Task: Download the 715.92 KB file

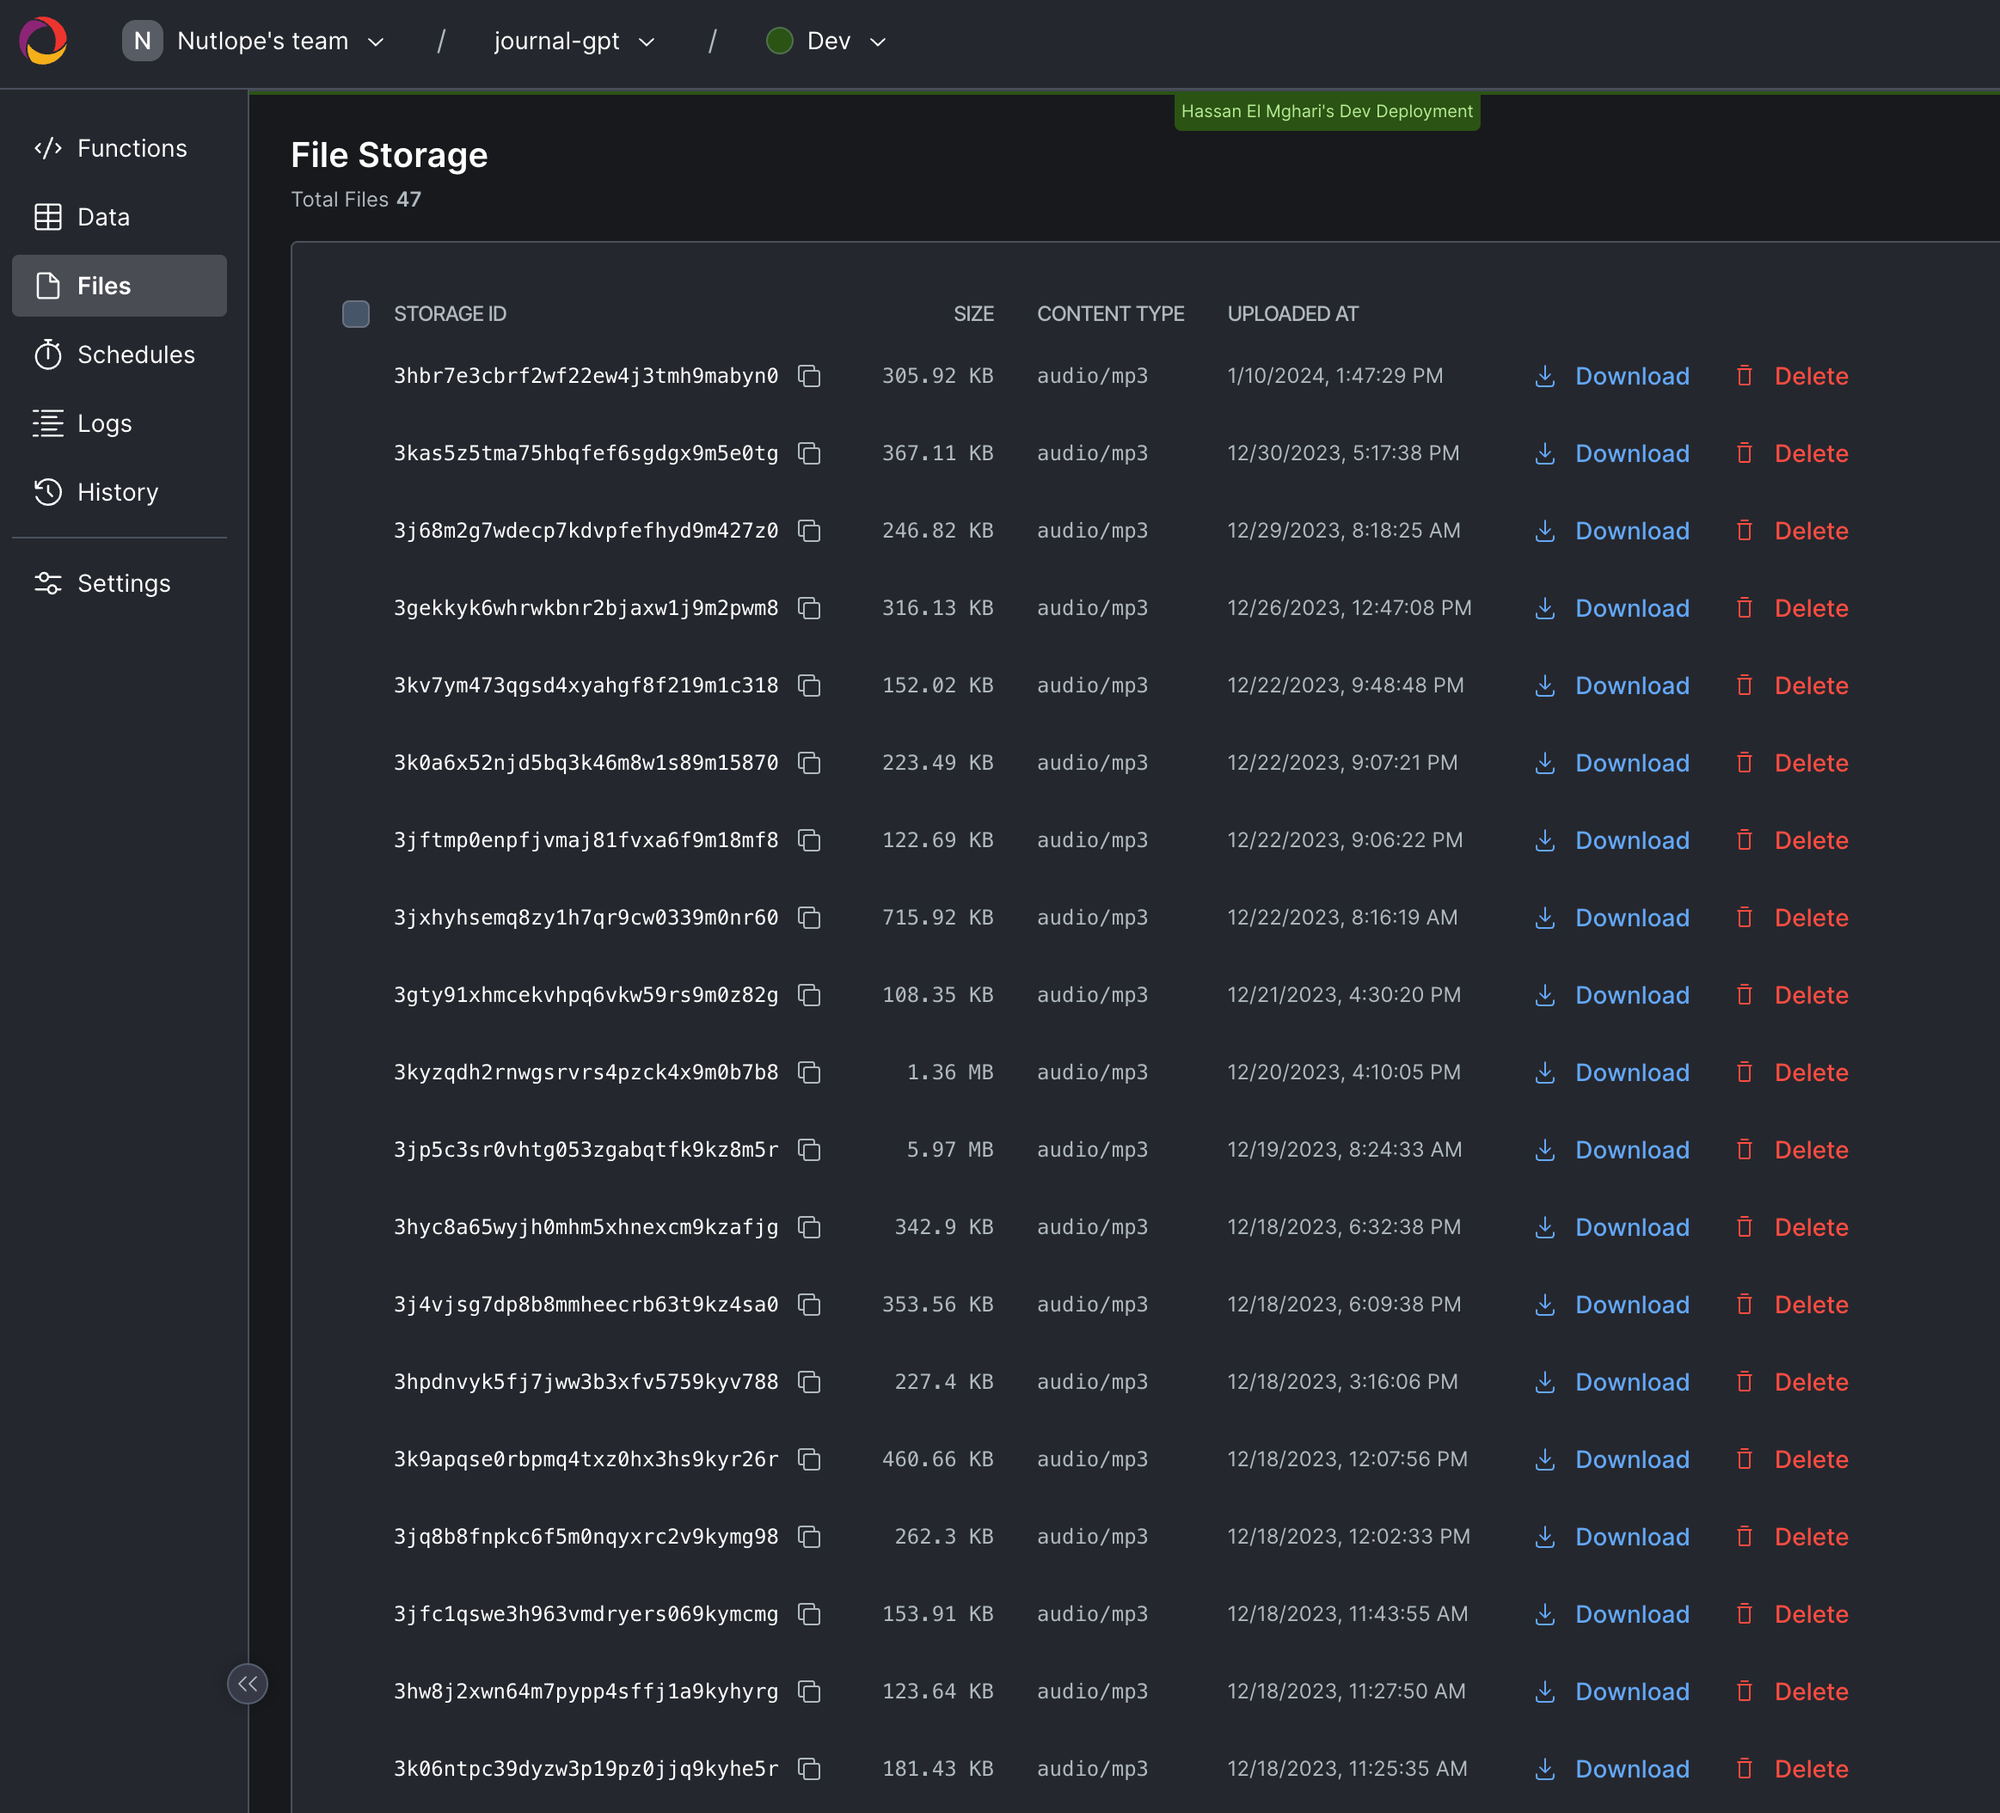Action: 1612,917
